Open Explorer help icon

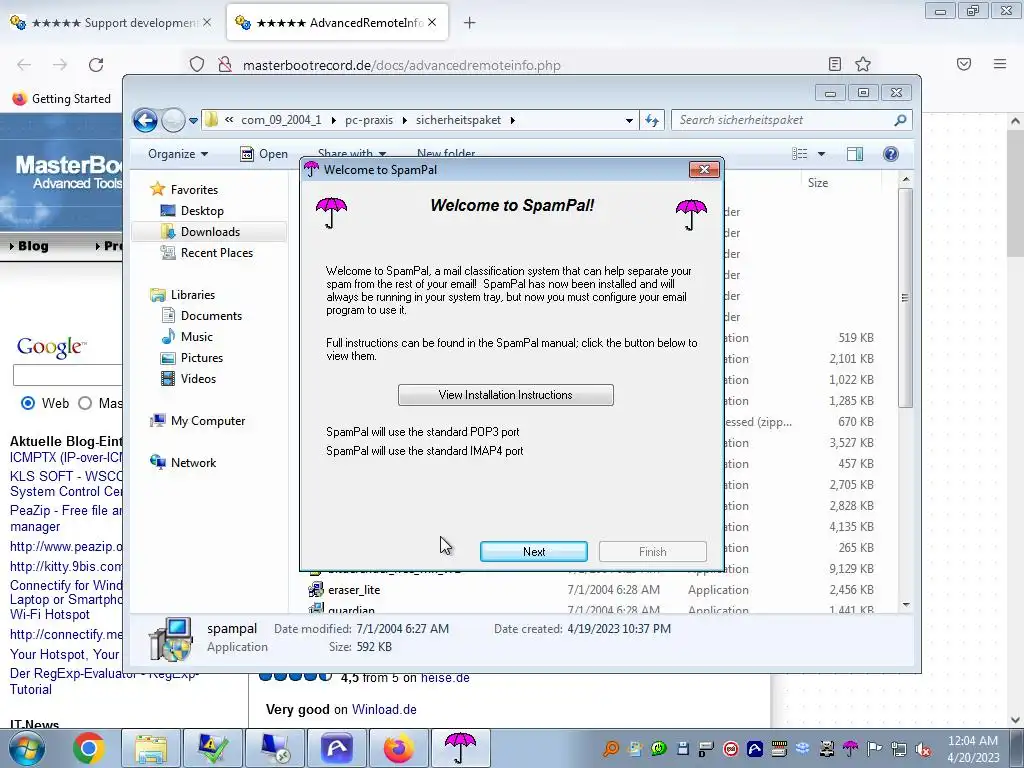click(891, 154)
